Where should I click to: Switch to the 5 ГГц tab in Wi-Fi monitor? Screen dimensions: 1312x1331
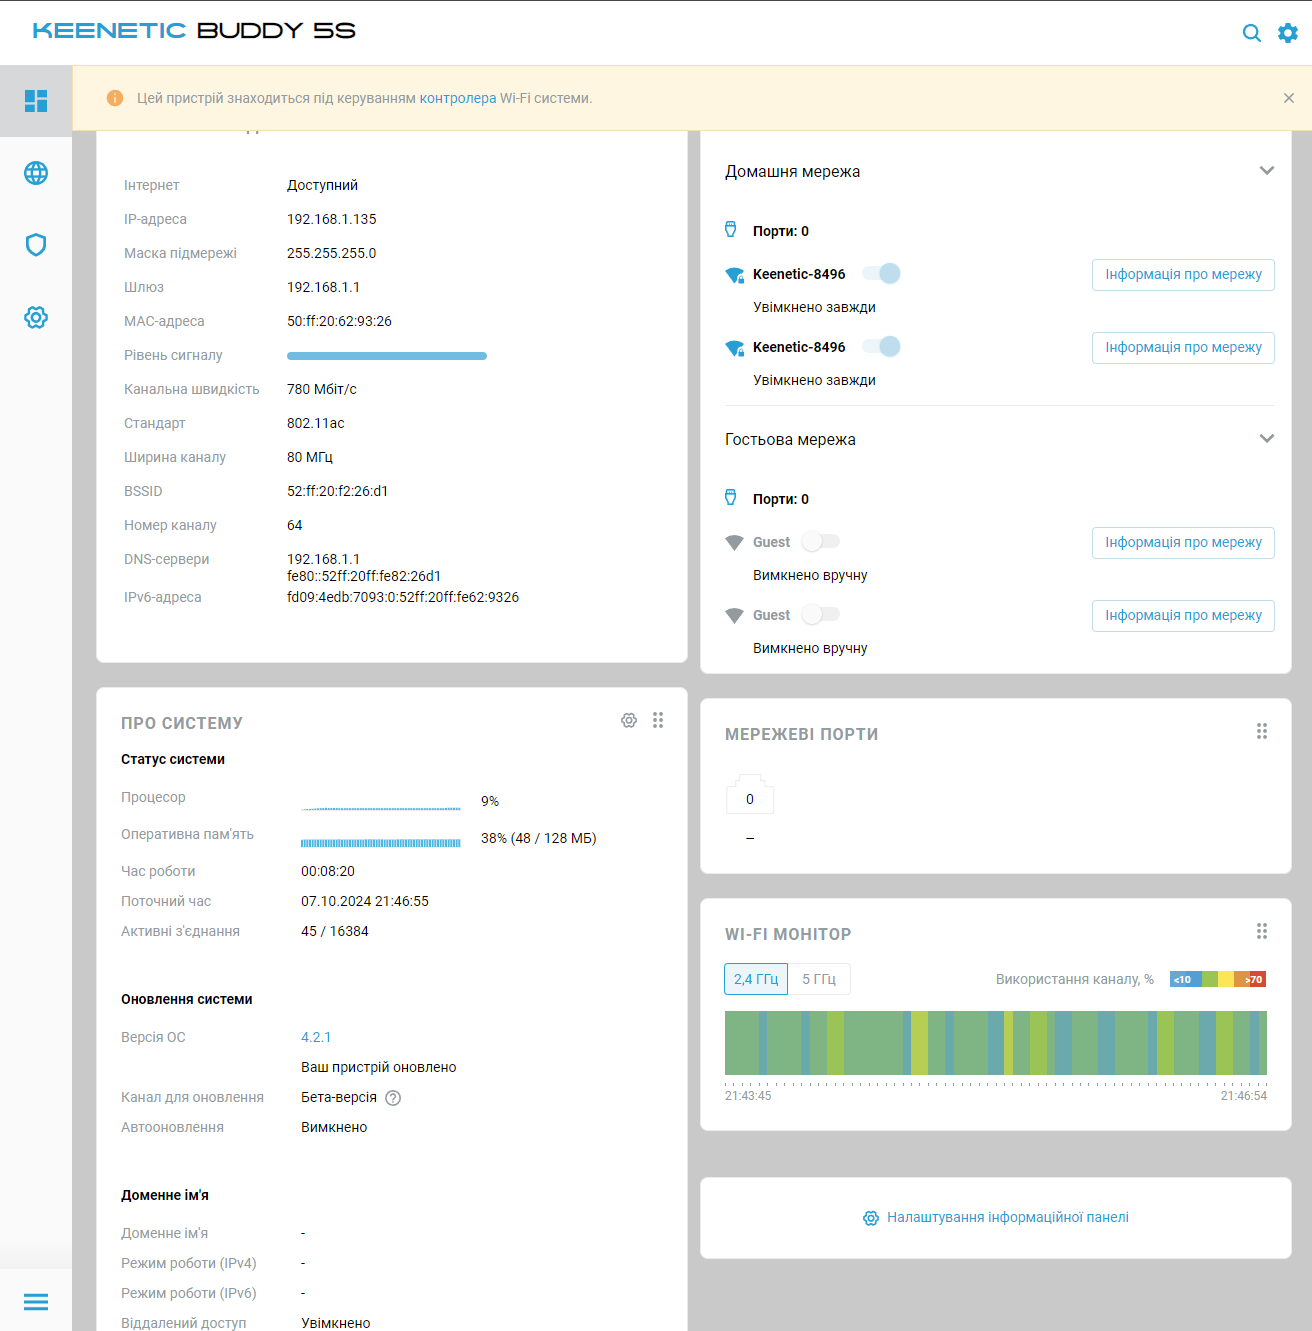819,979
